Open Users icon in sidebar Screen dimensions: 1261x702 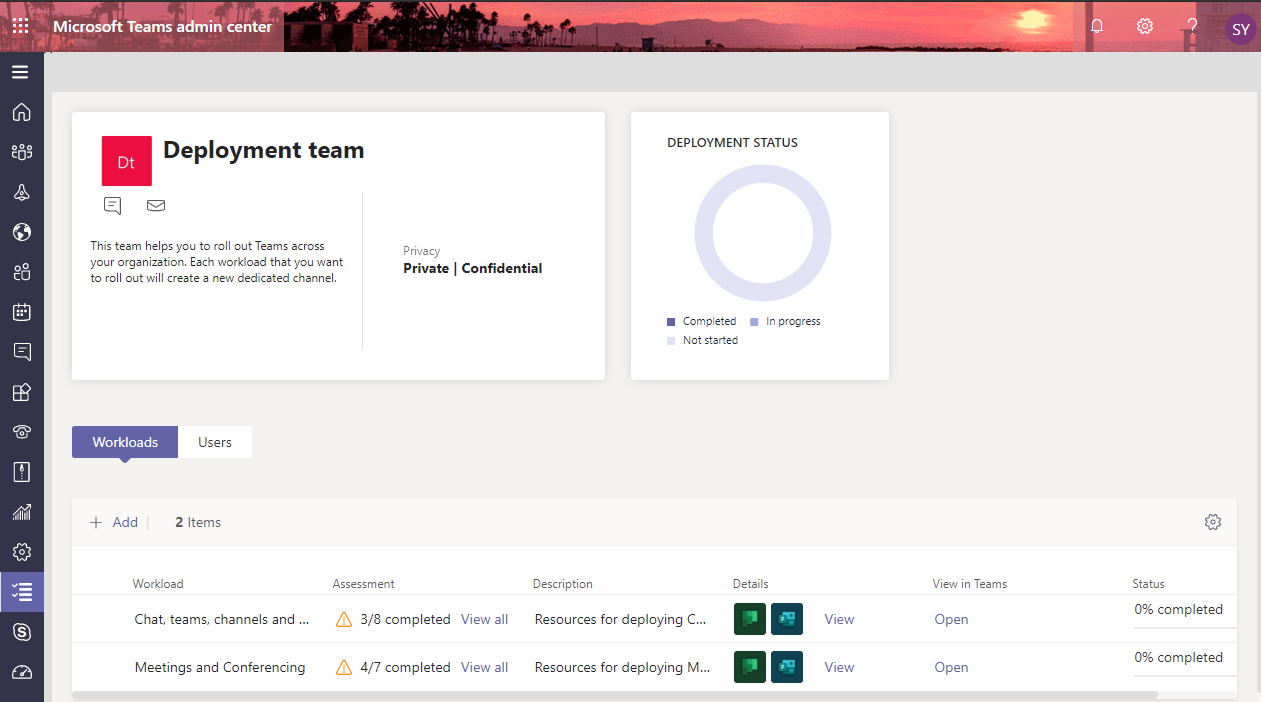click(x=21, y=272)
